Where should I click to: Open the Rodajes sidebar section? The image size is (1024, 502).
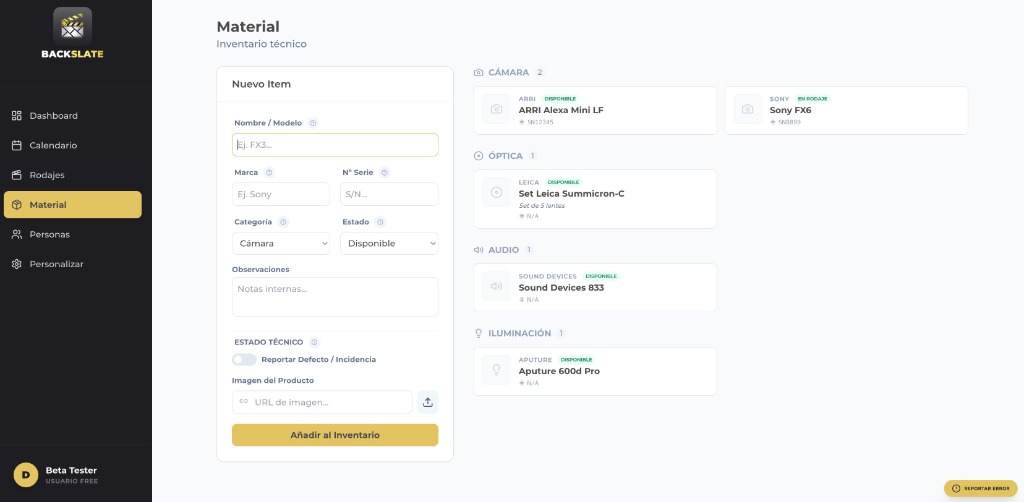47,175
